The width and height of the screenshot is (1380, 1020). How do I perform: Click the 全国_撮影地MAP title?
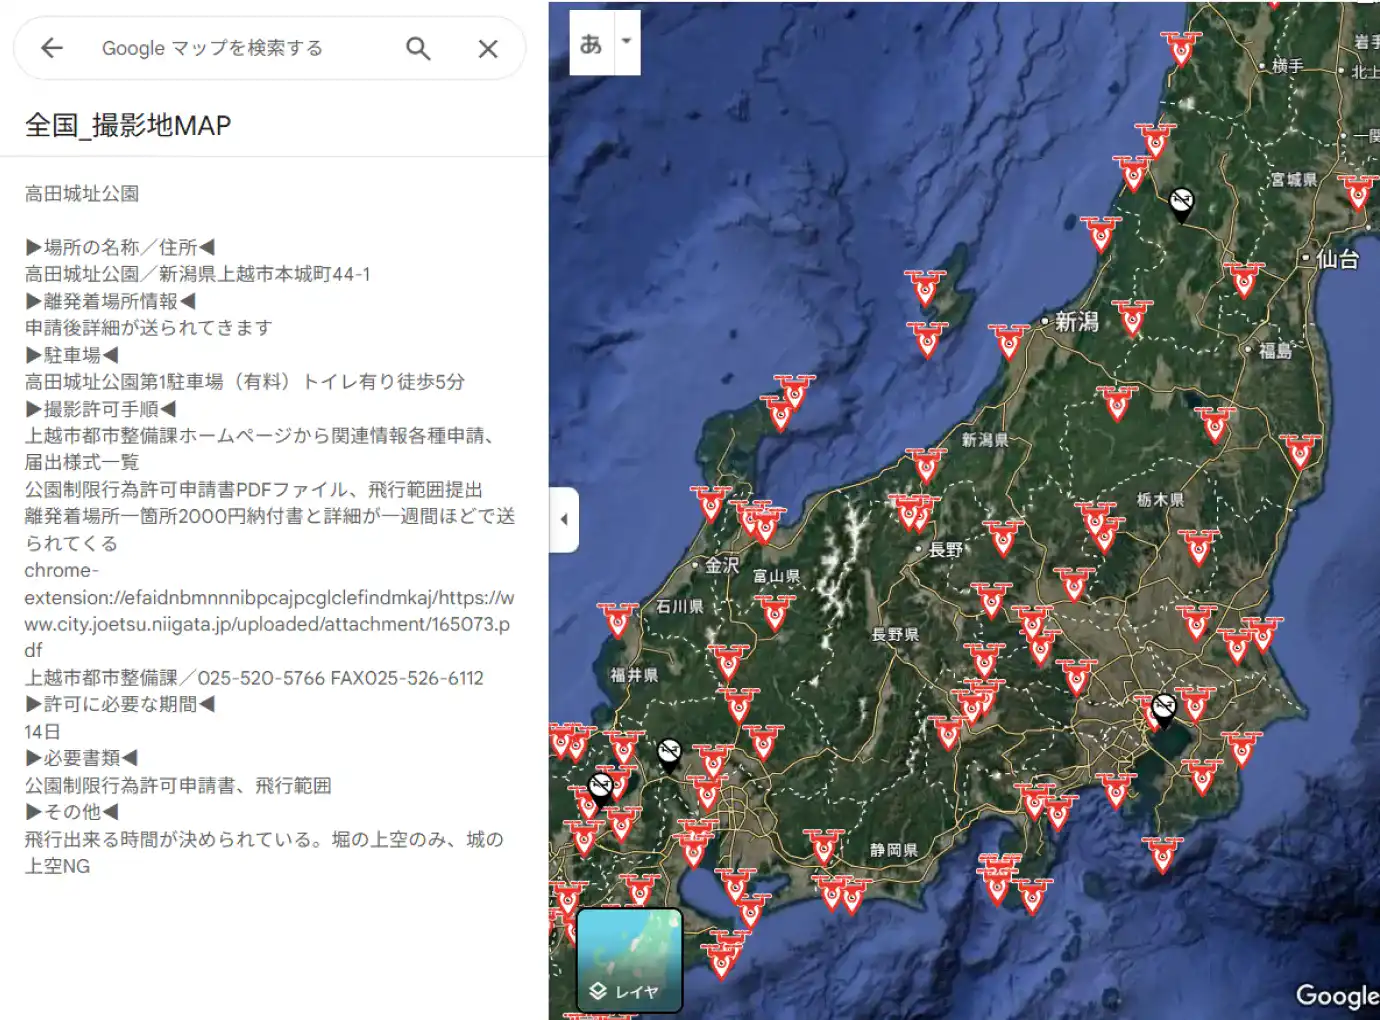pyautogui.click(x=128, y=125)
